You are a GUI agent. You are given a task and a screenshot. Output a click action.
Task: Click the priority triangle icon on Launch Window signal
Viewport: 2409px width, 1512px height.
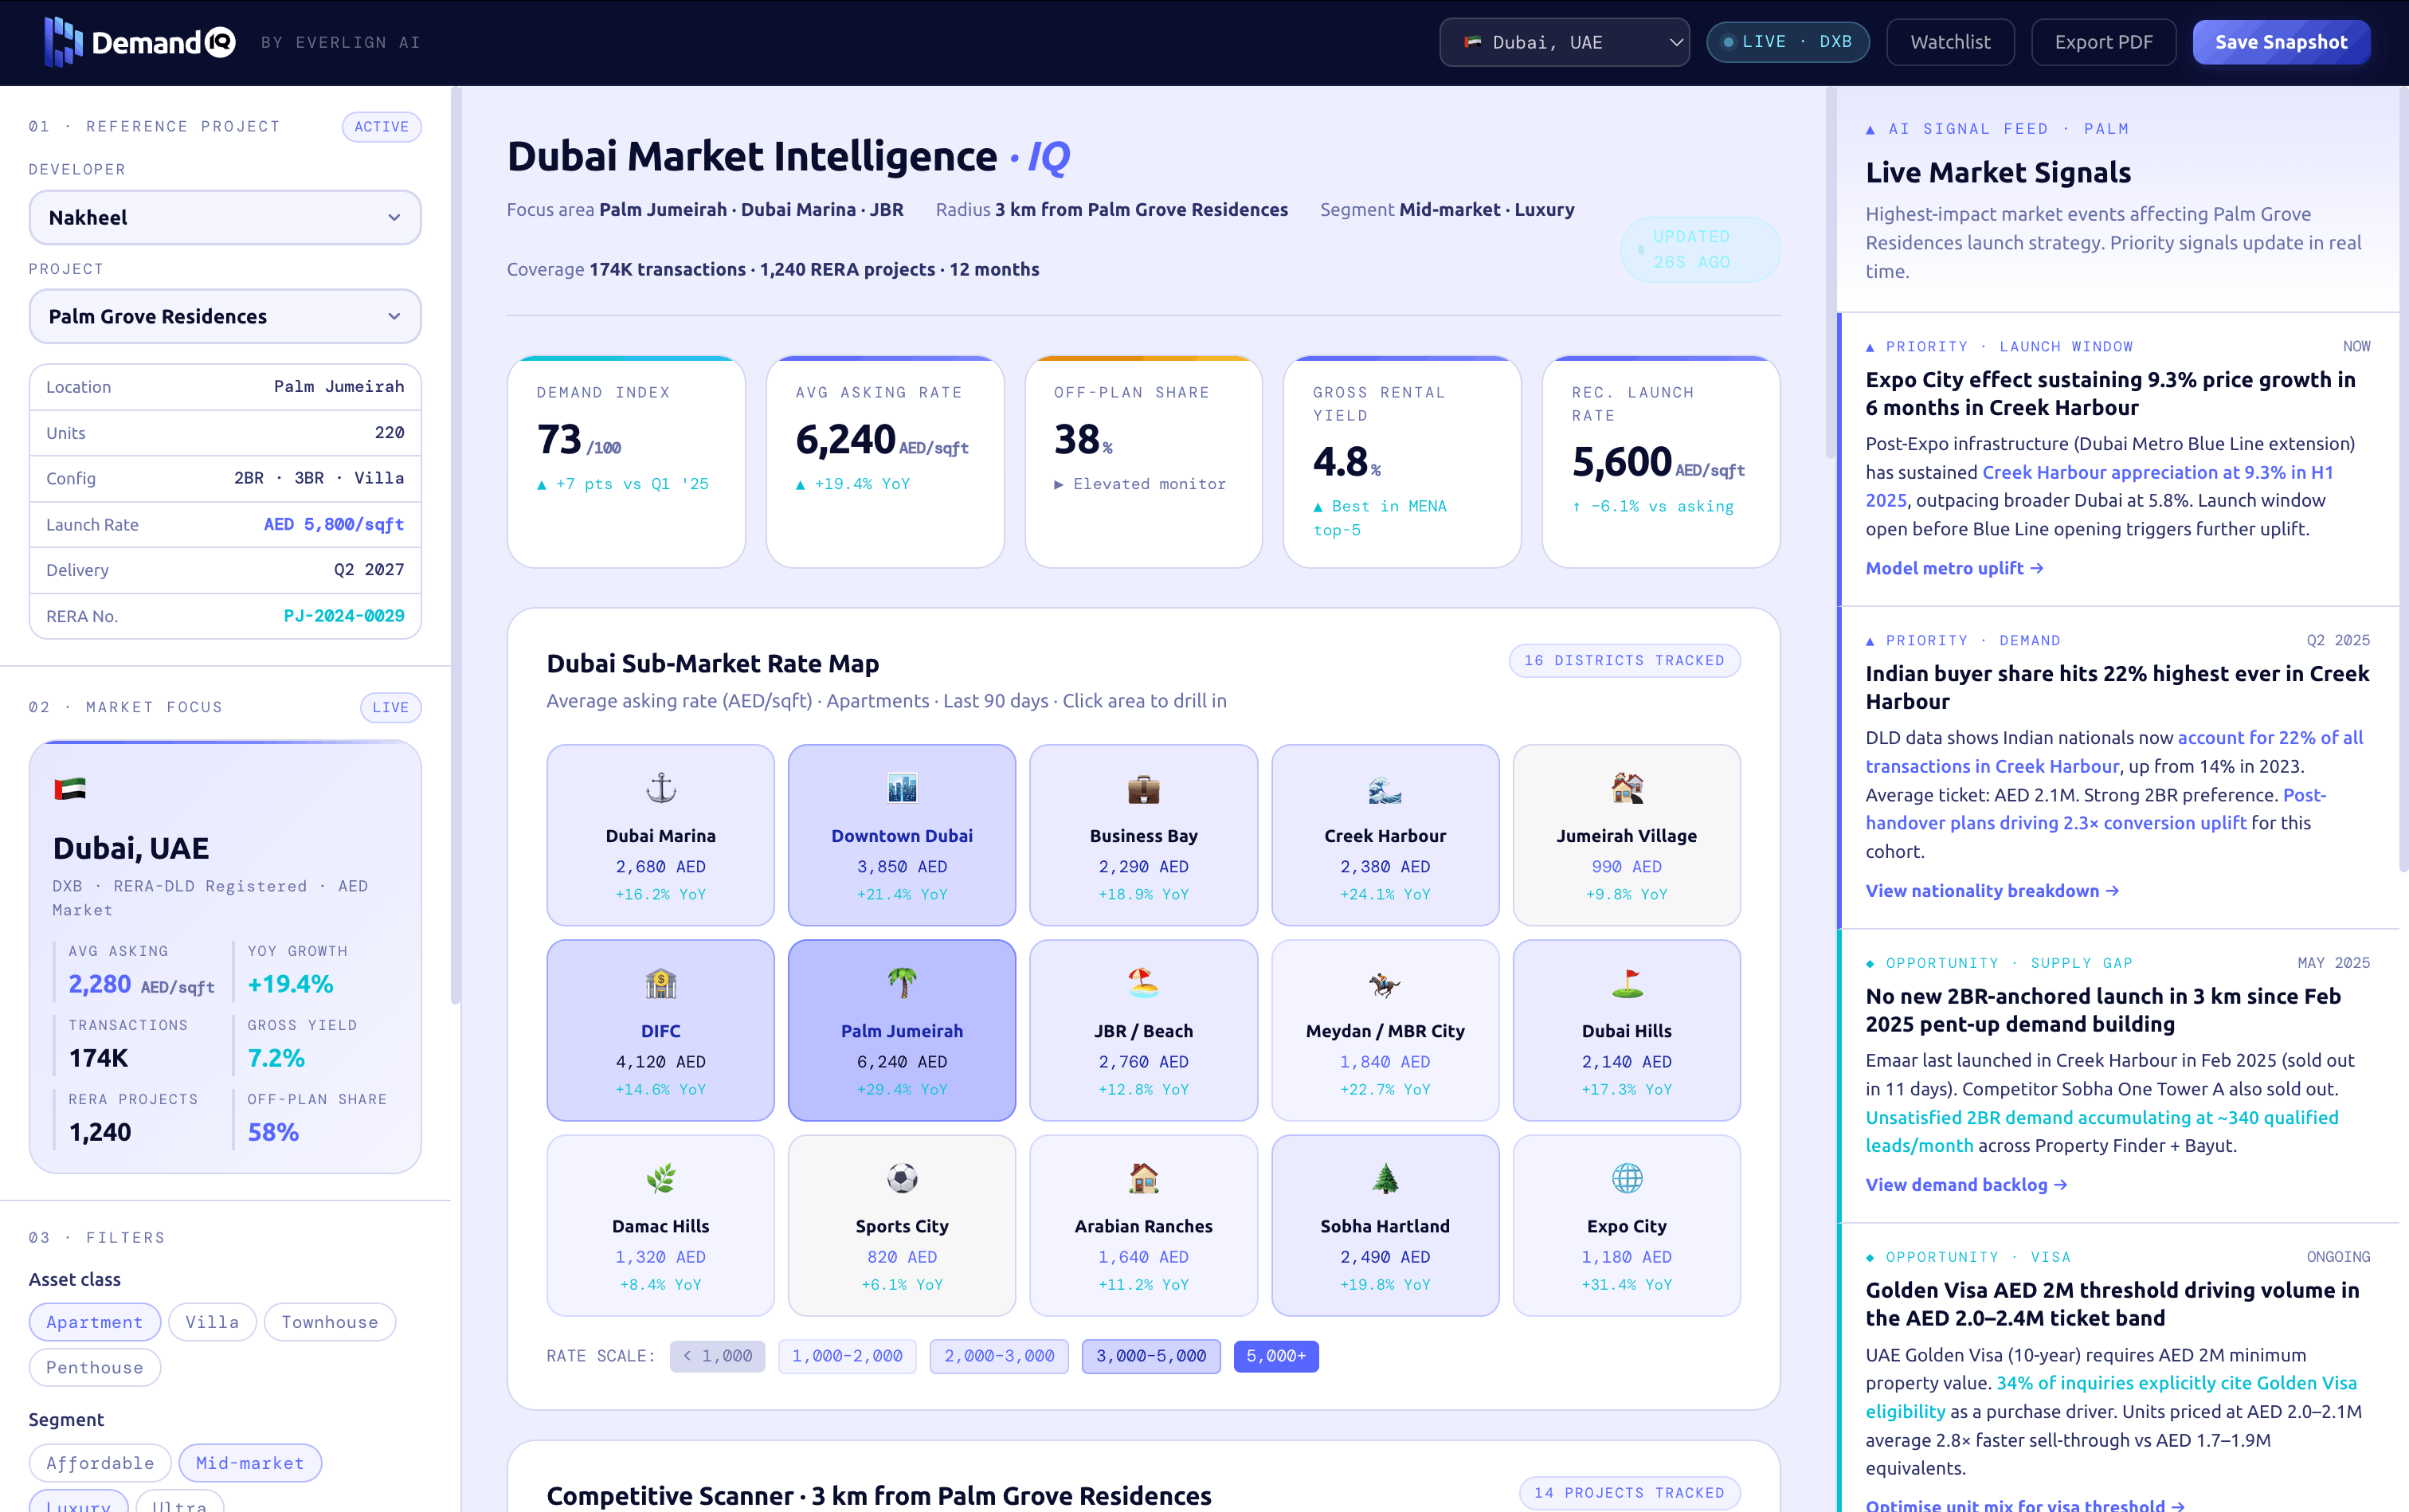(1870, 347)
